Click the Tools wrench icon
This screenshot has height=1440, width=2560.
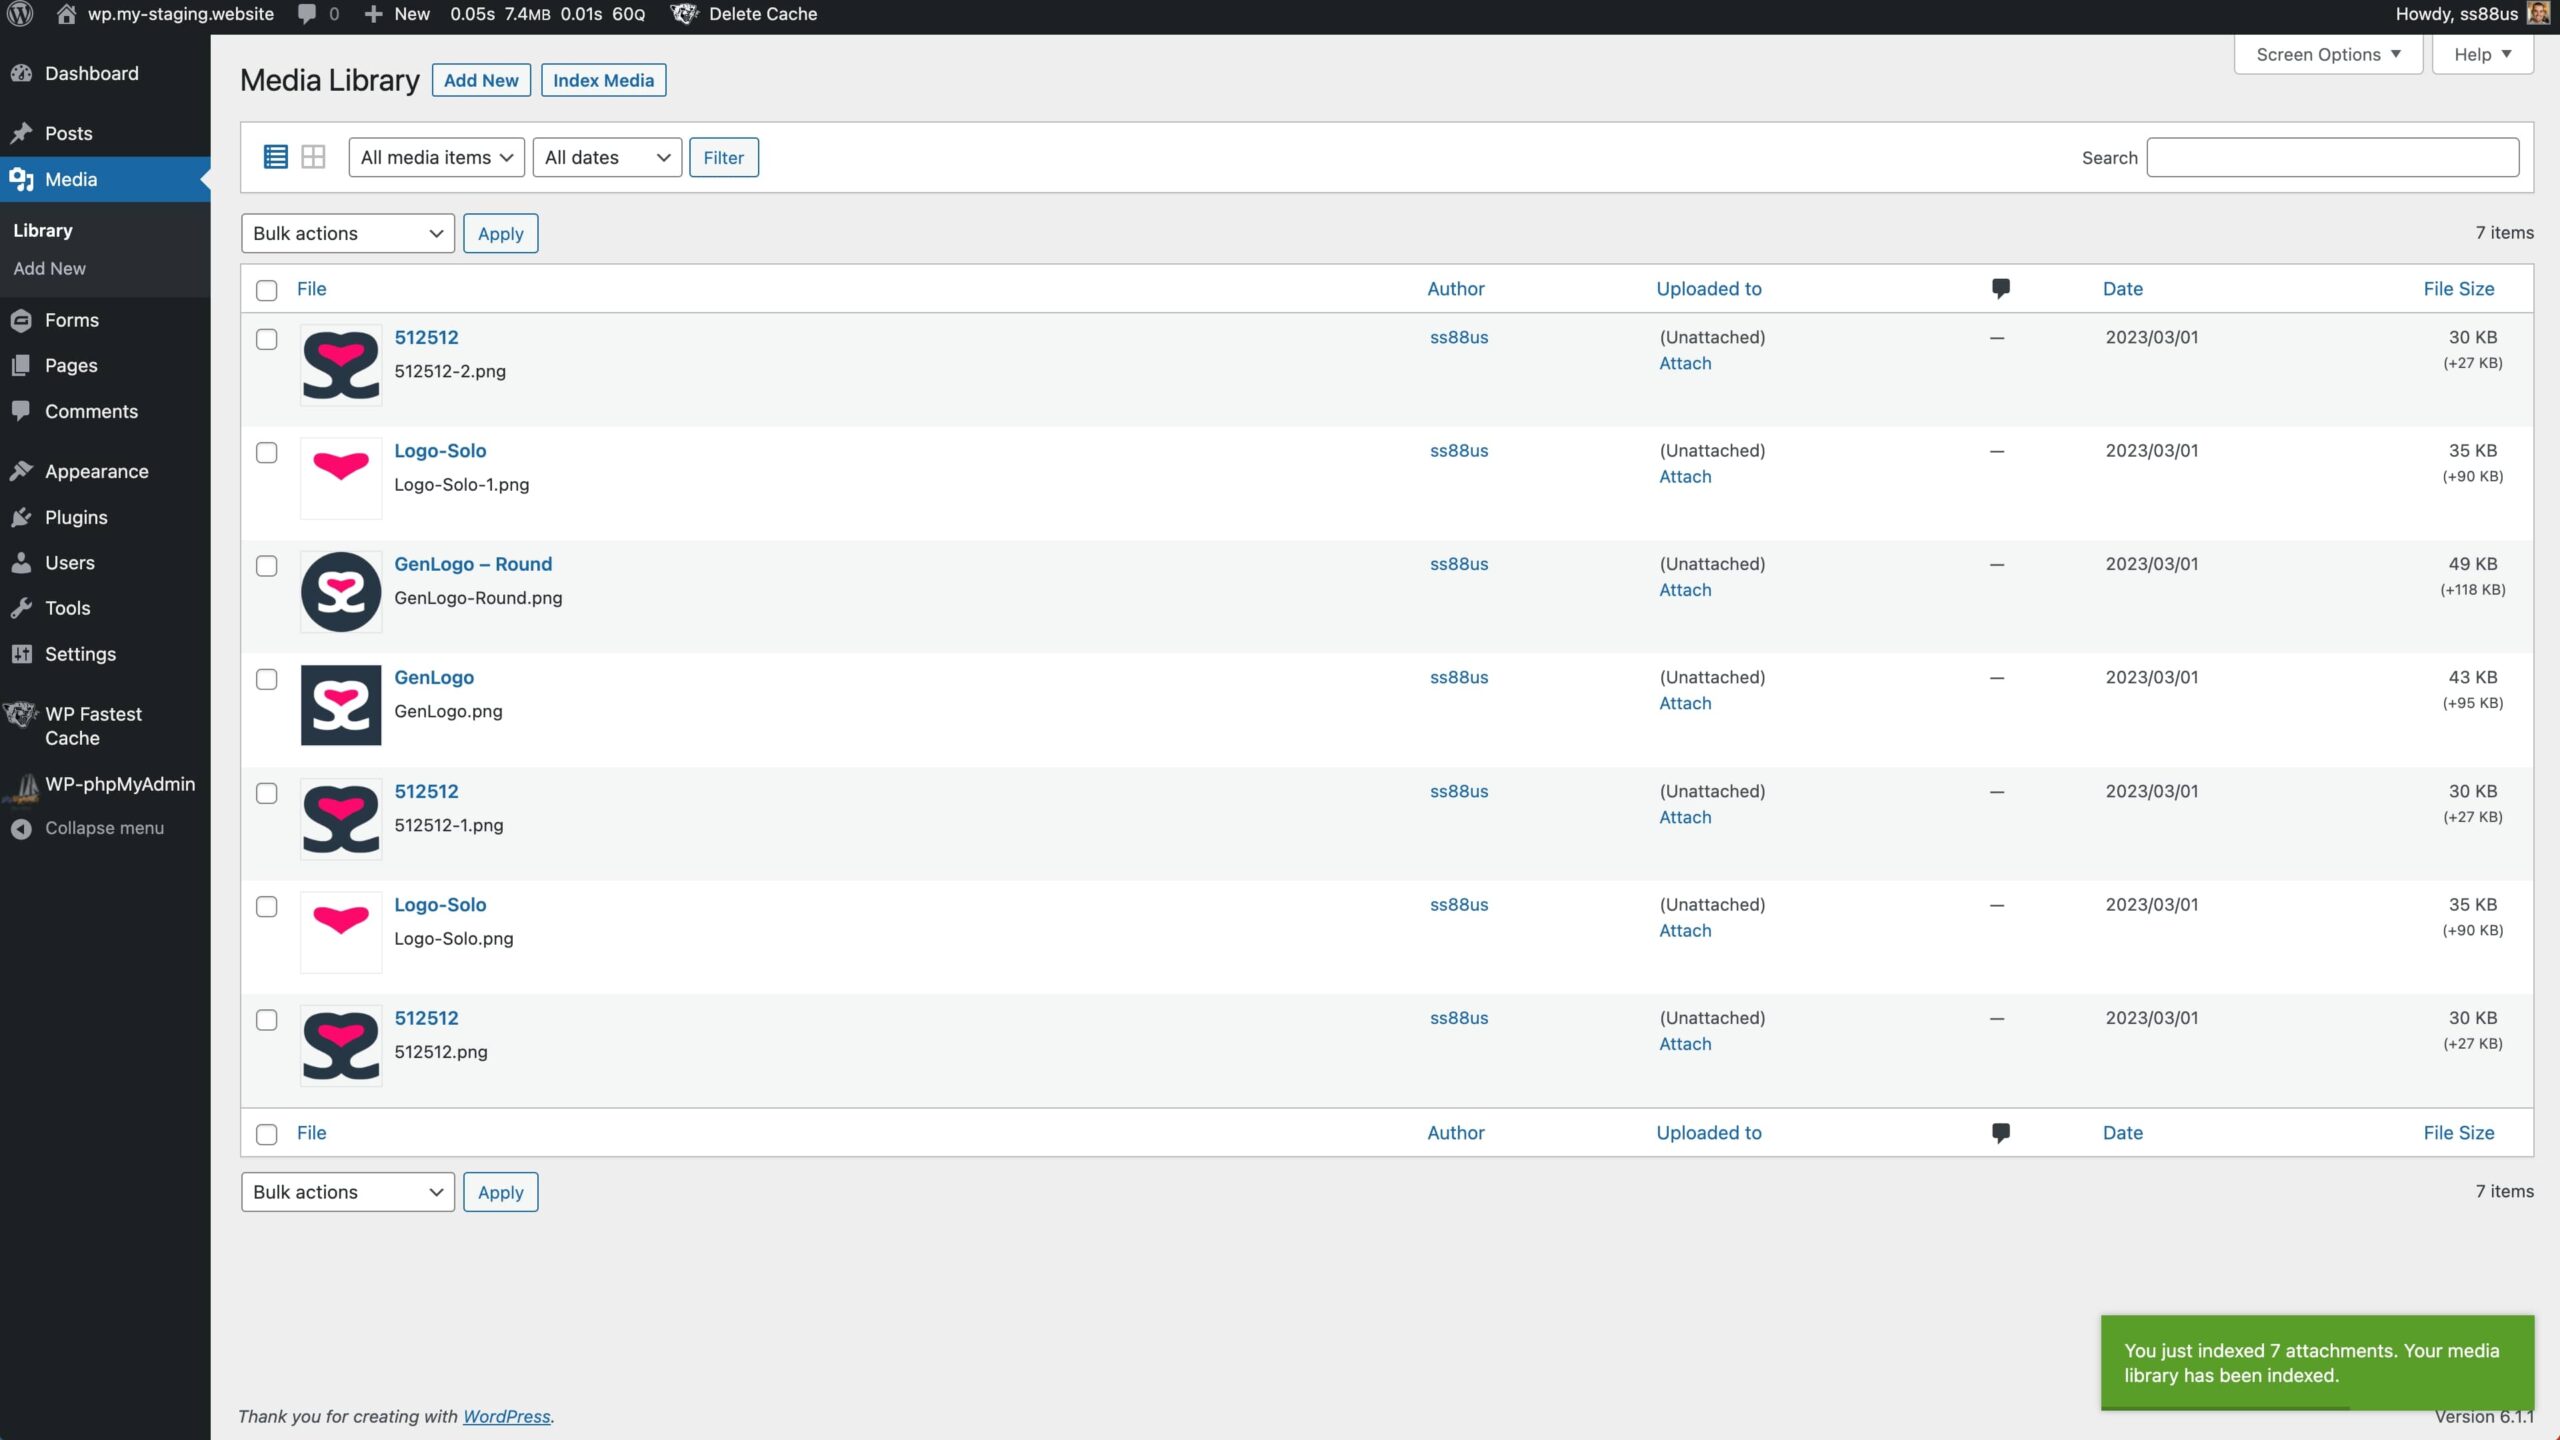tap(21, 608)
